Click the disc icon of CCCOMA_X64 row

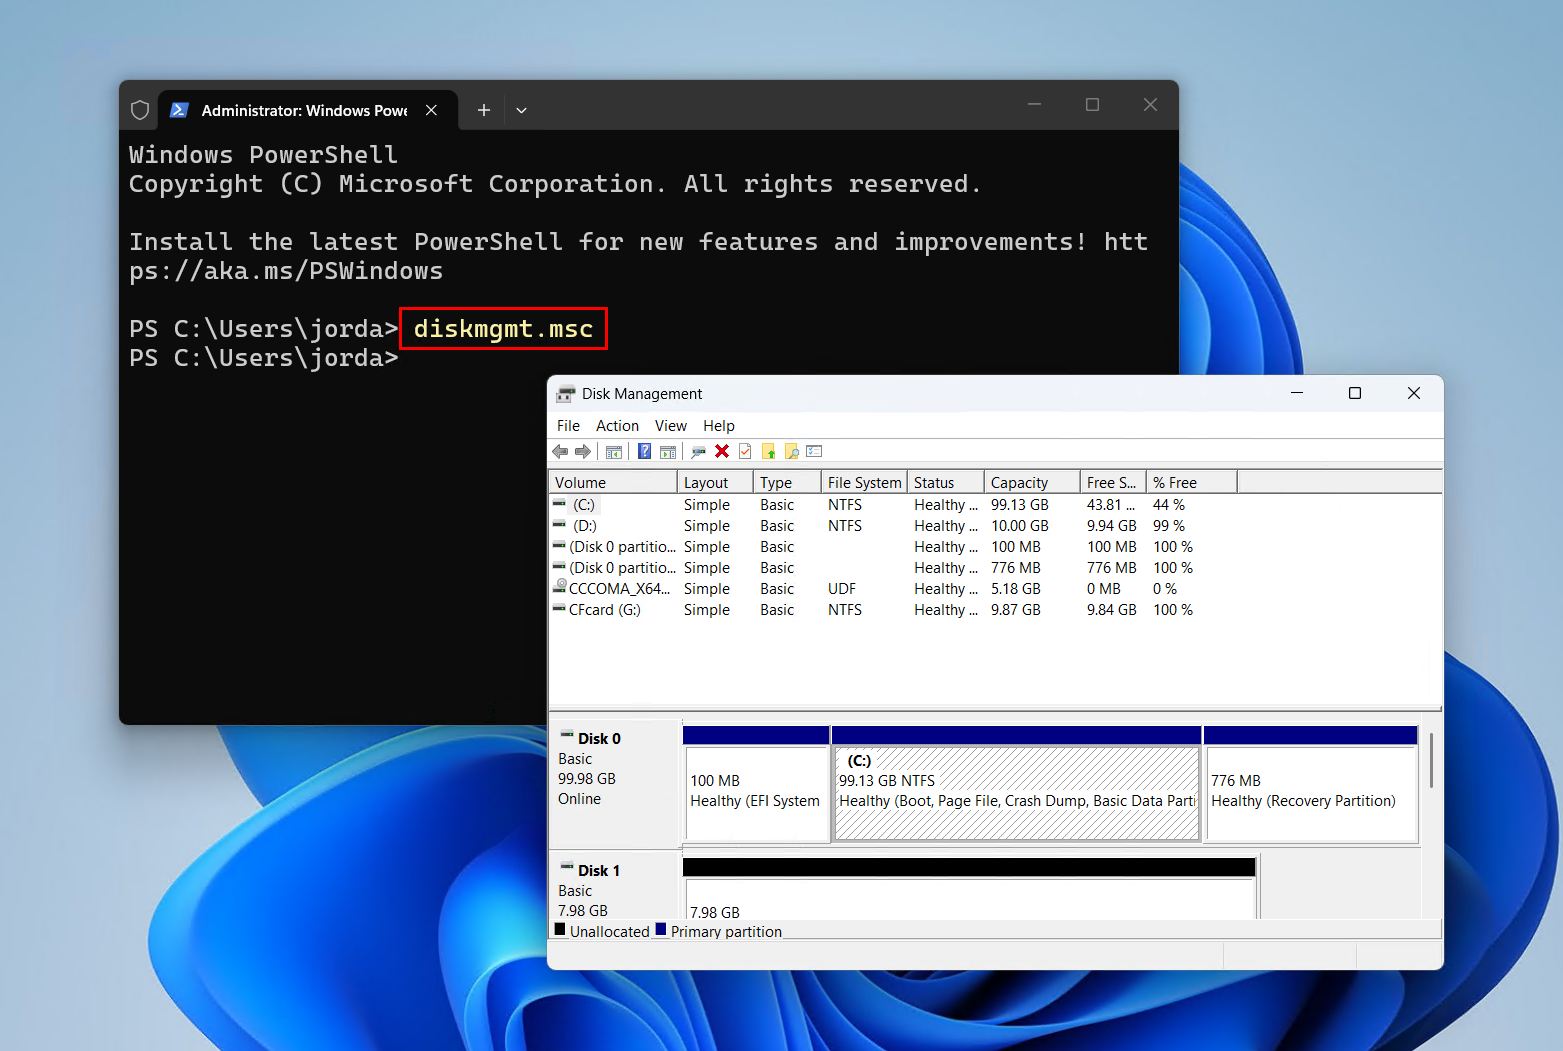[x=559, y=588]
